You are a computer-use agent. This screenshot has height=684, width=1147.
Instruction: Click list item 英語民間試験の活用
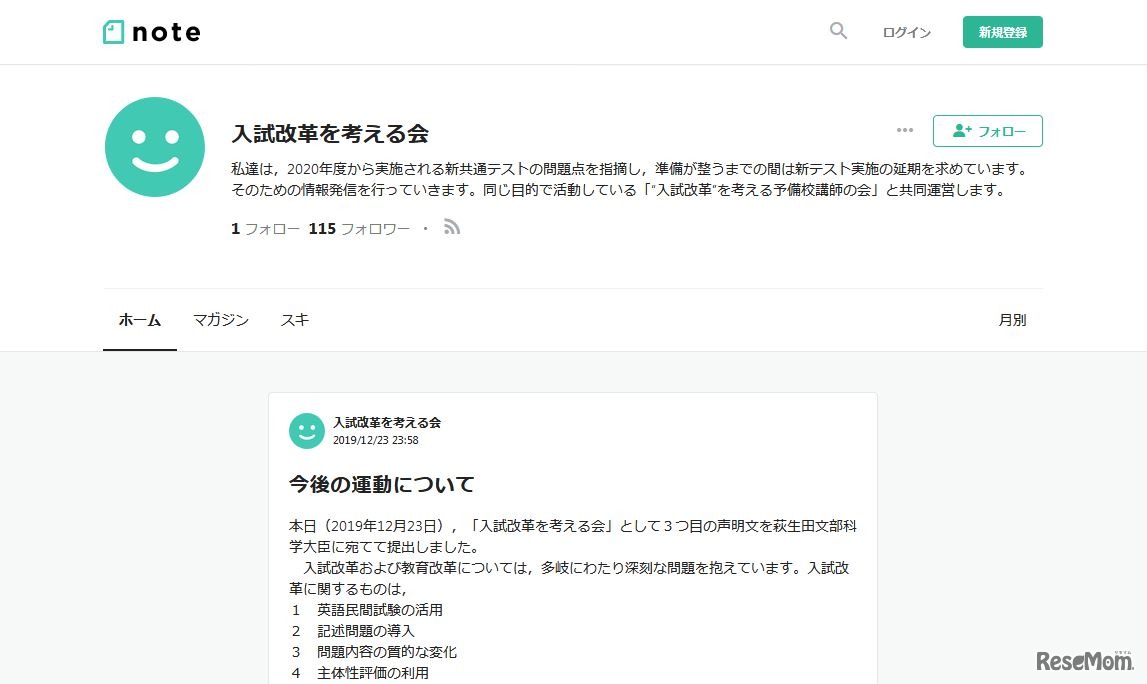point(380,610)
